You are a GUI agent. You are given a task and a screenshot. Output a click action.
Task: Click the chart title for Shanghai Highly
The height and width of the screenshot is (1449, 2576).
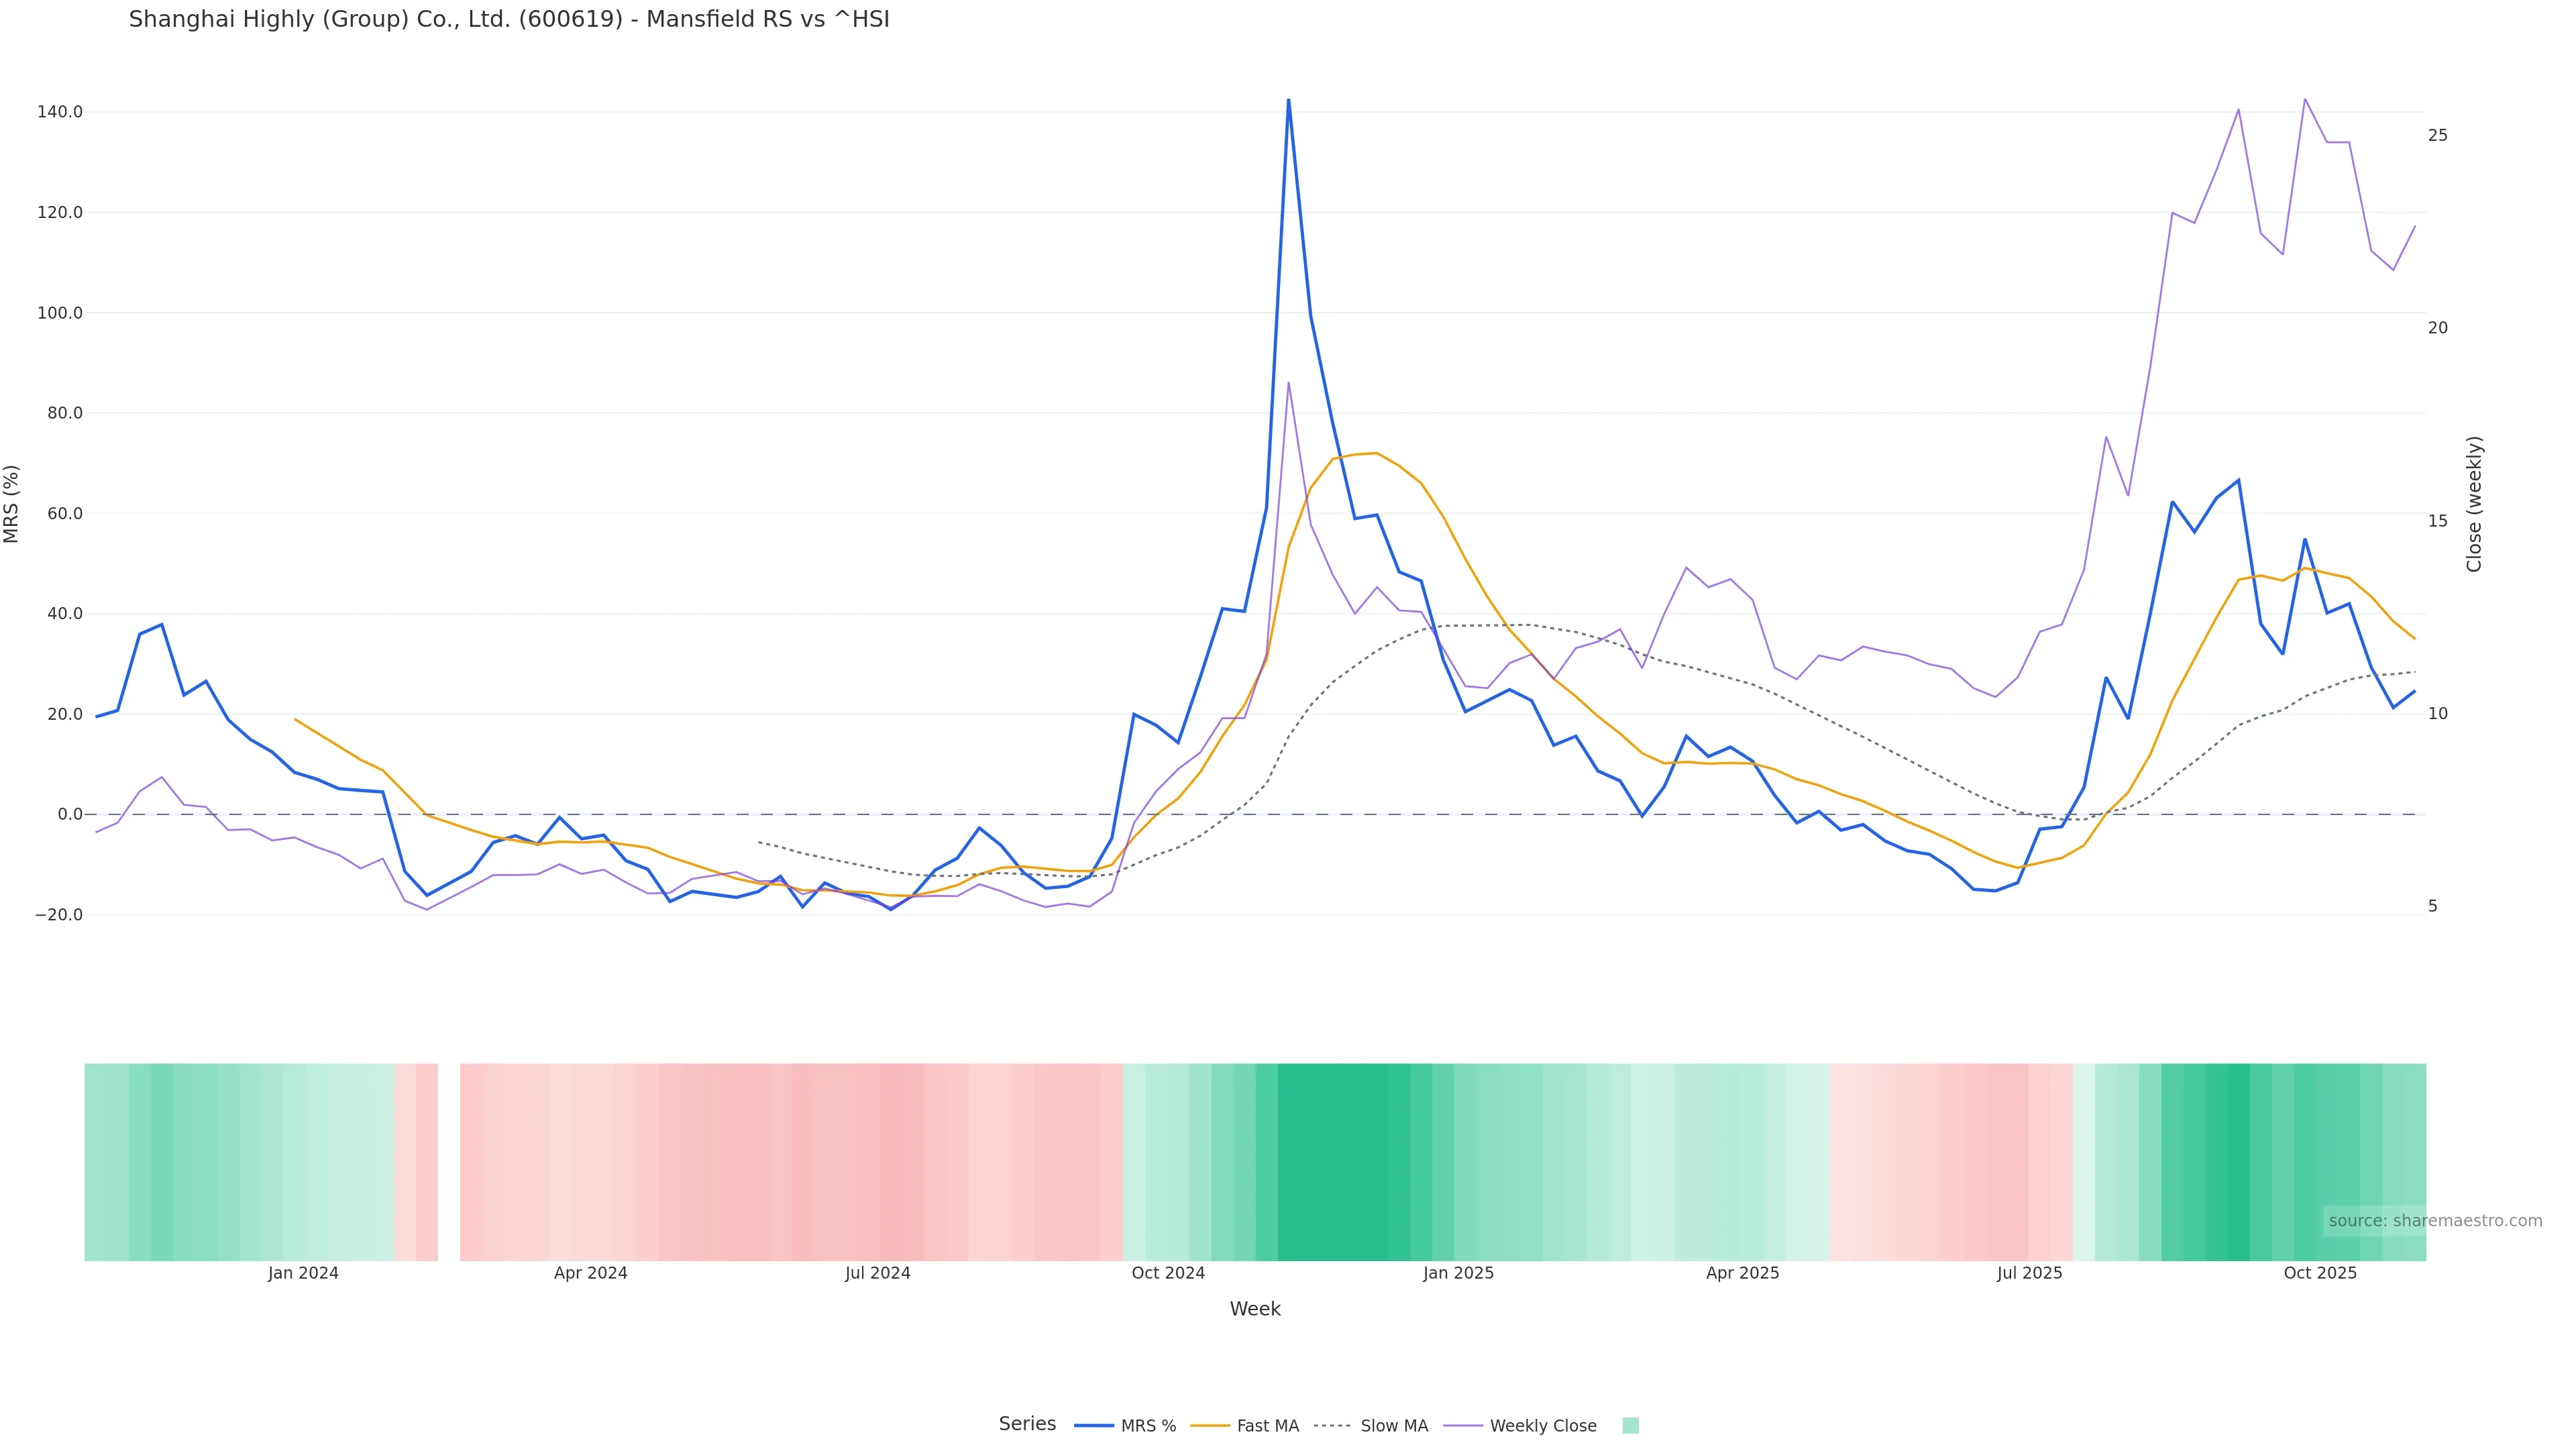[x=508, y=19]
